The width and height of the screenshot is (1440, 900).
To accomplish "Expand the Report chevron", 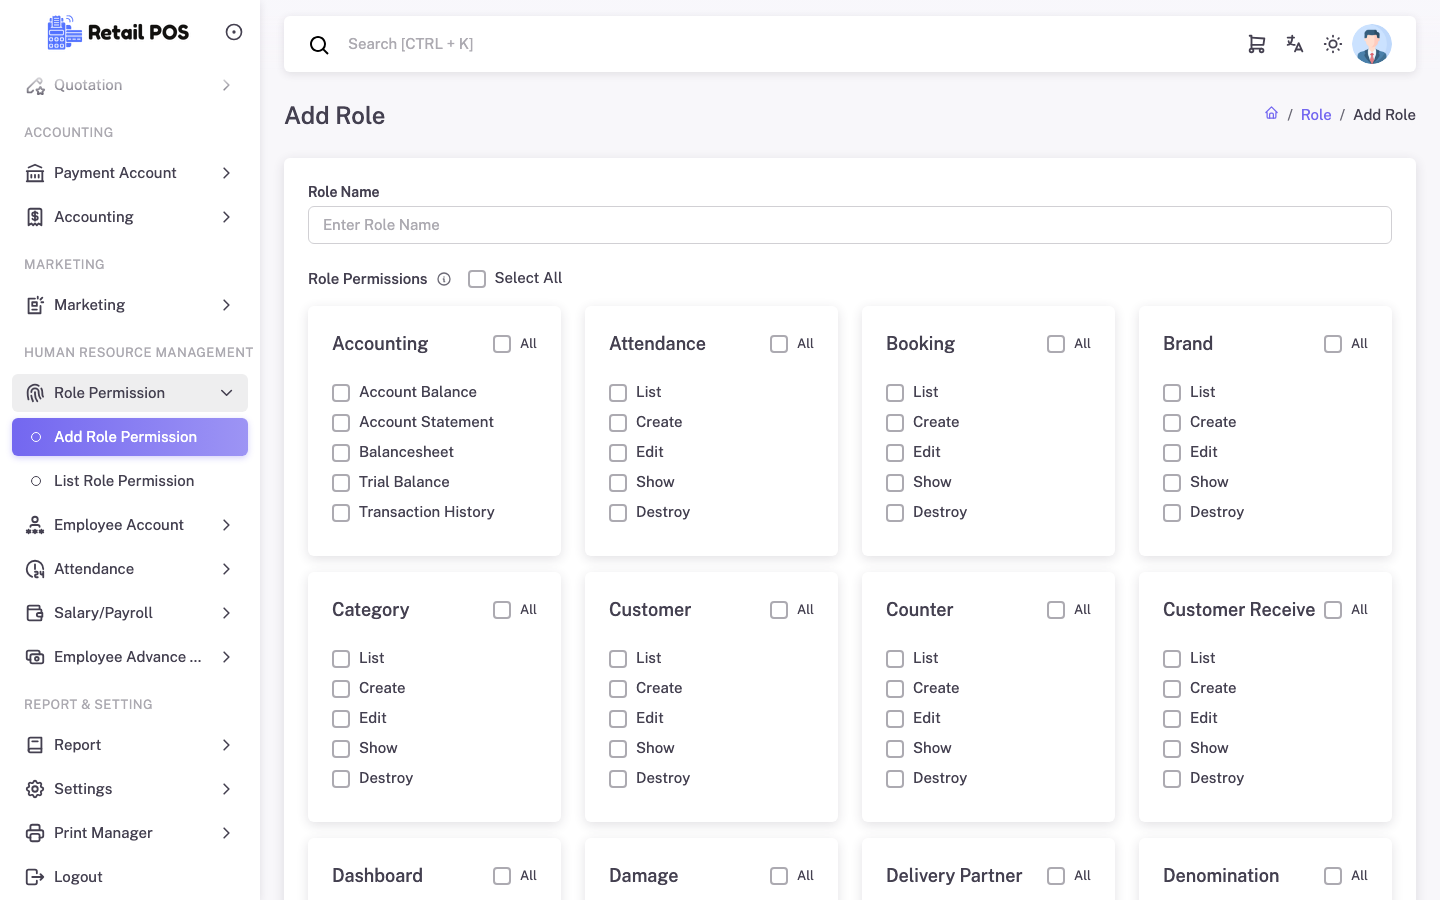I will (227, 745).
